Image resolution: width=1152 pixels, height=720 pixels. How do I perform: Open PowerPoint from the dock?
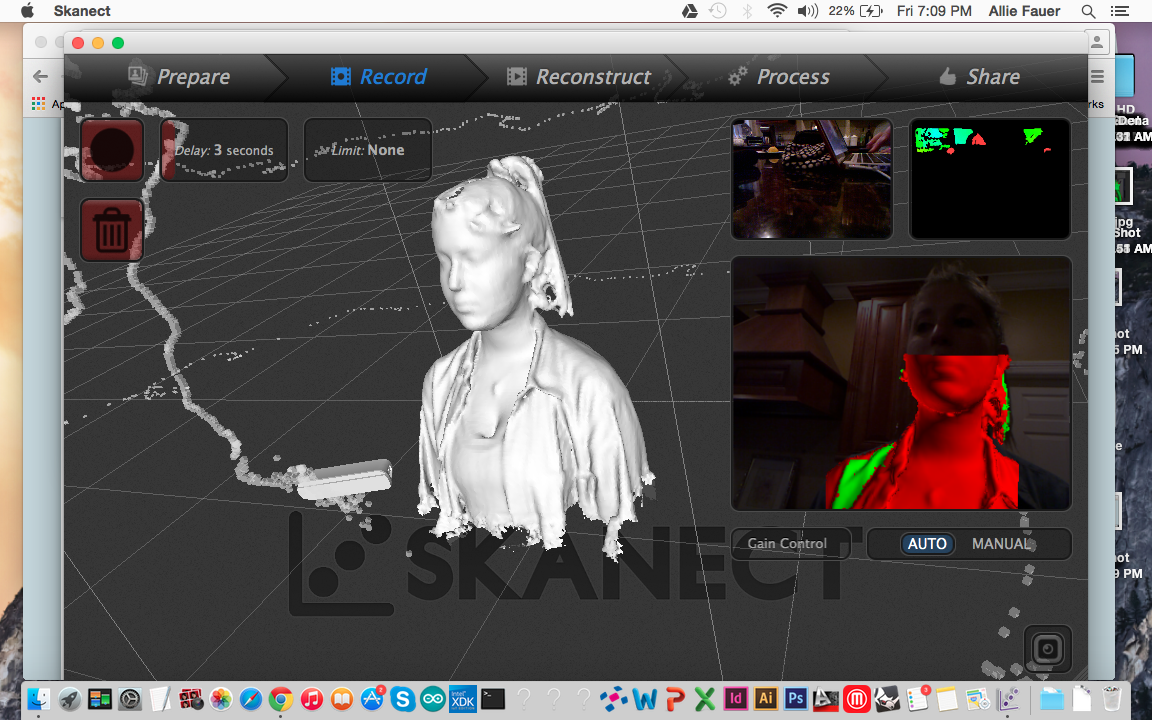point(675,699)
